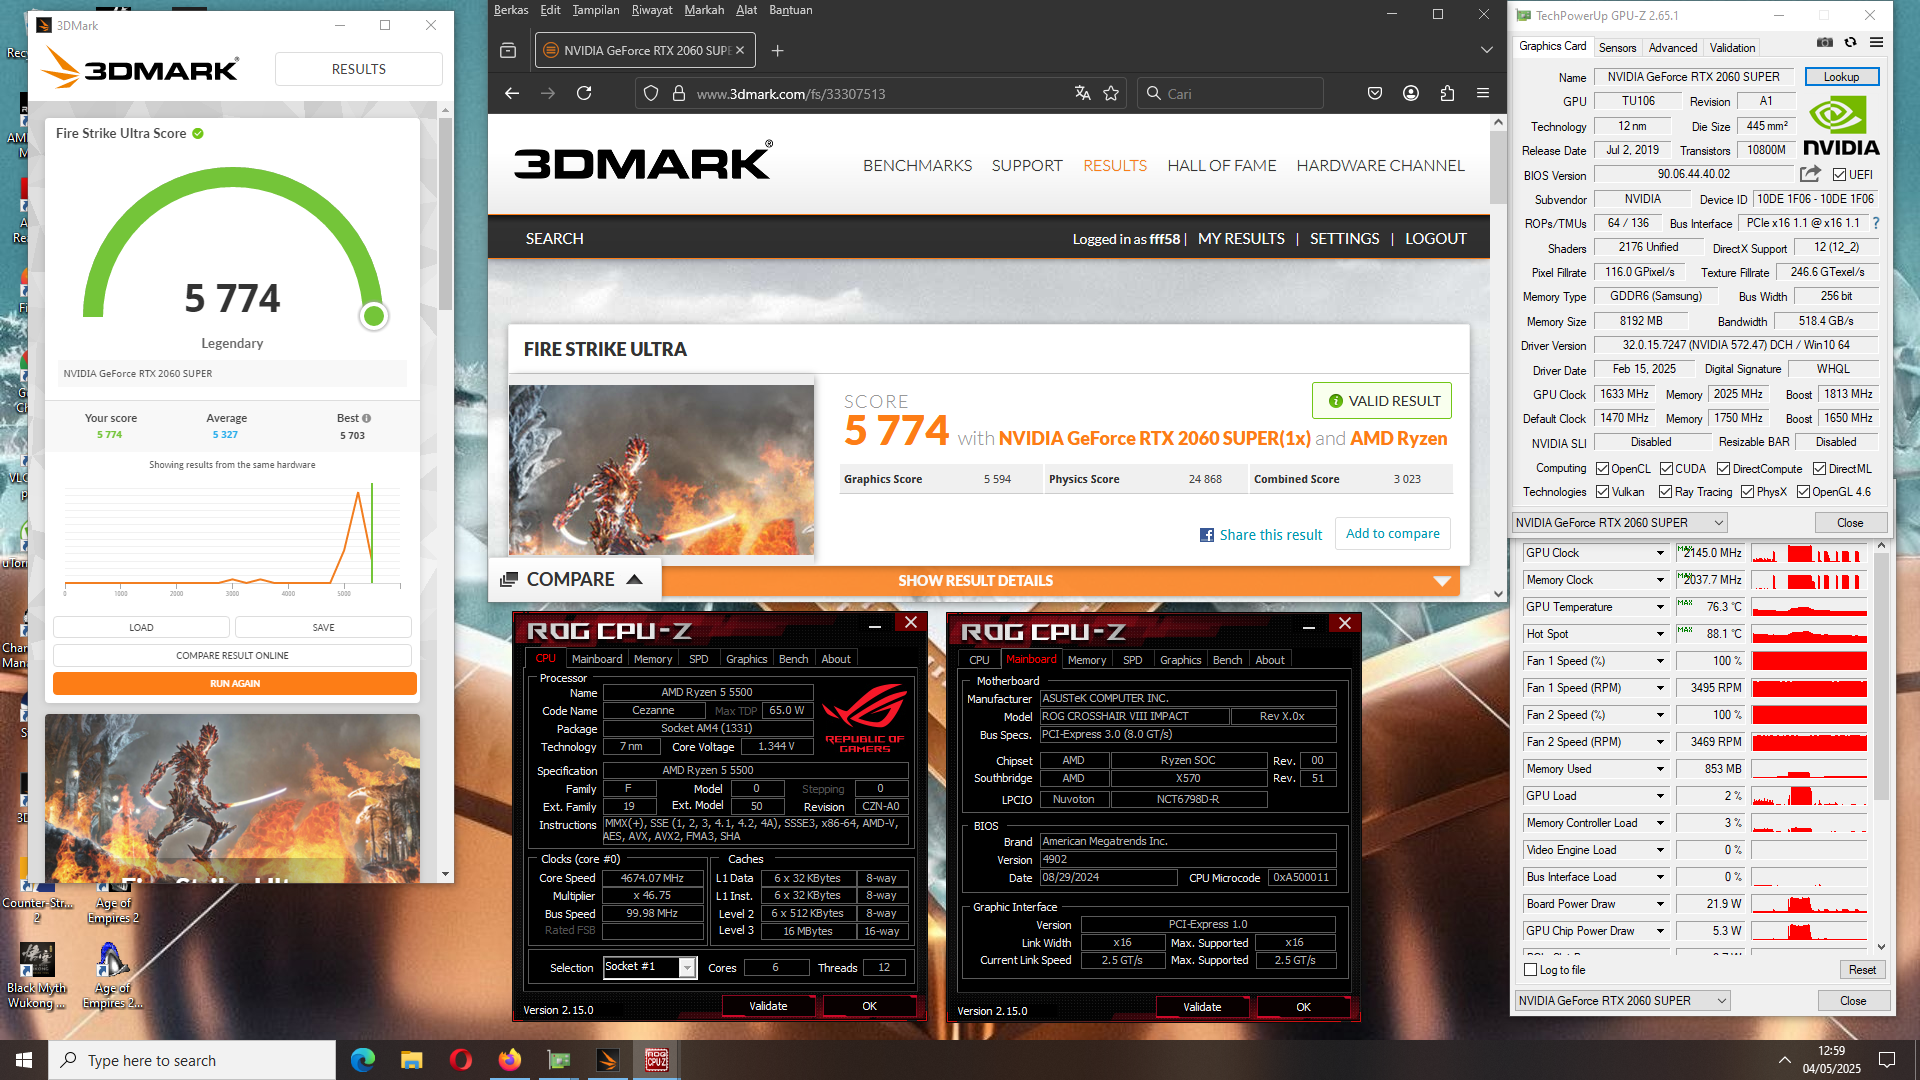Click the Firefox taskbar icon

tap(509, 1060)
